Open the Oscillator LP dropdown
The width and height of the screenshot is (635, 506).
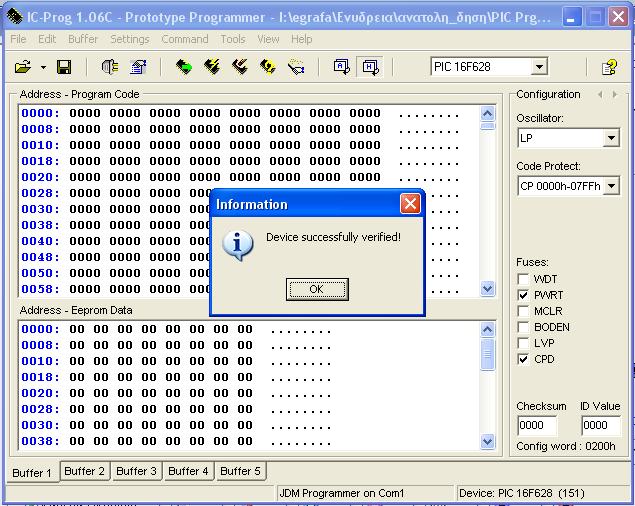pyautogui.click(x=611, y=138)
